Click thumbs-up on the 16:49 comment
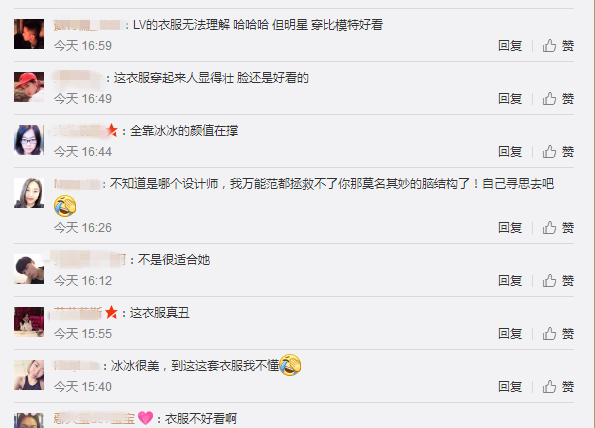Viewport: 595px width, 428px height. pos(558,99)
